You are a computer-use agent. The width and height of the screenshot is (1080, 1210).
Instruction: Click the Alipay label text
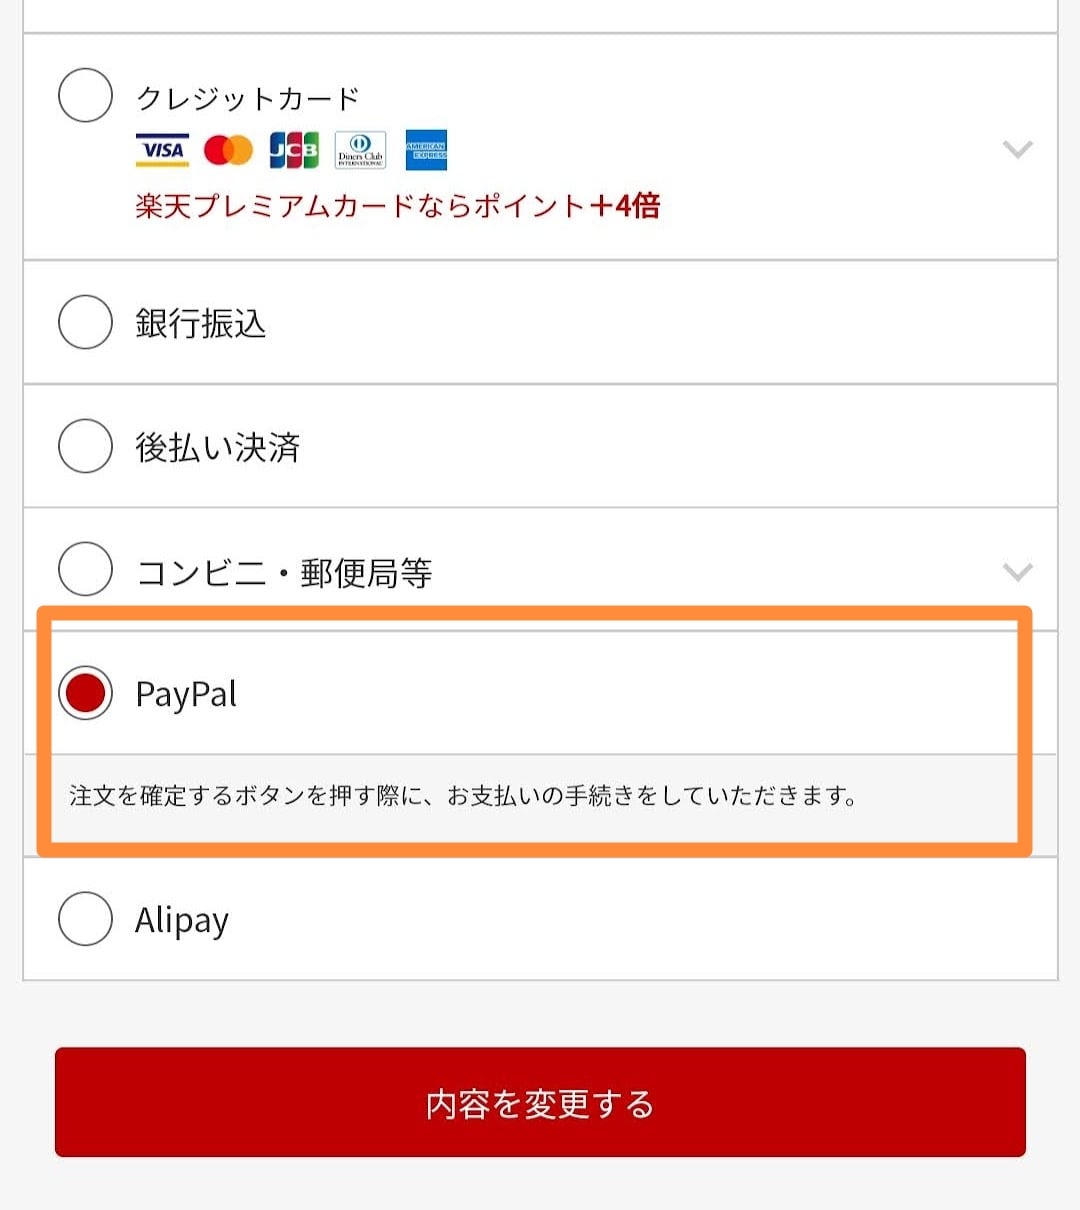182,920
